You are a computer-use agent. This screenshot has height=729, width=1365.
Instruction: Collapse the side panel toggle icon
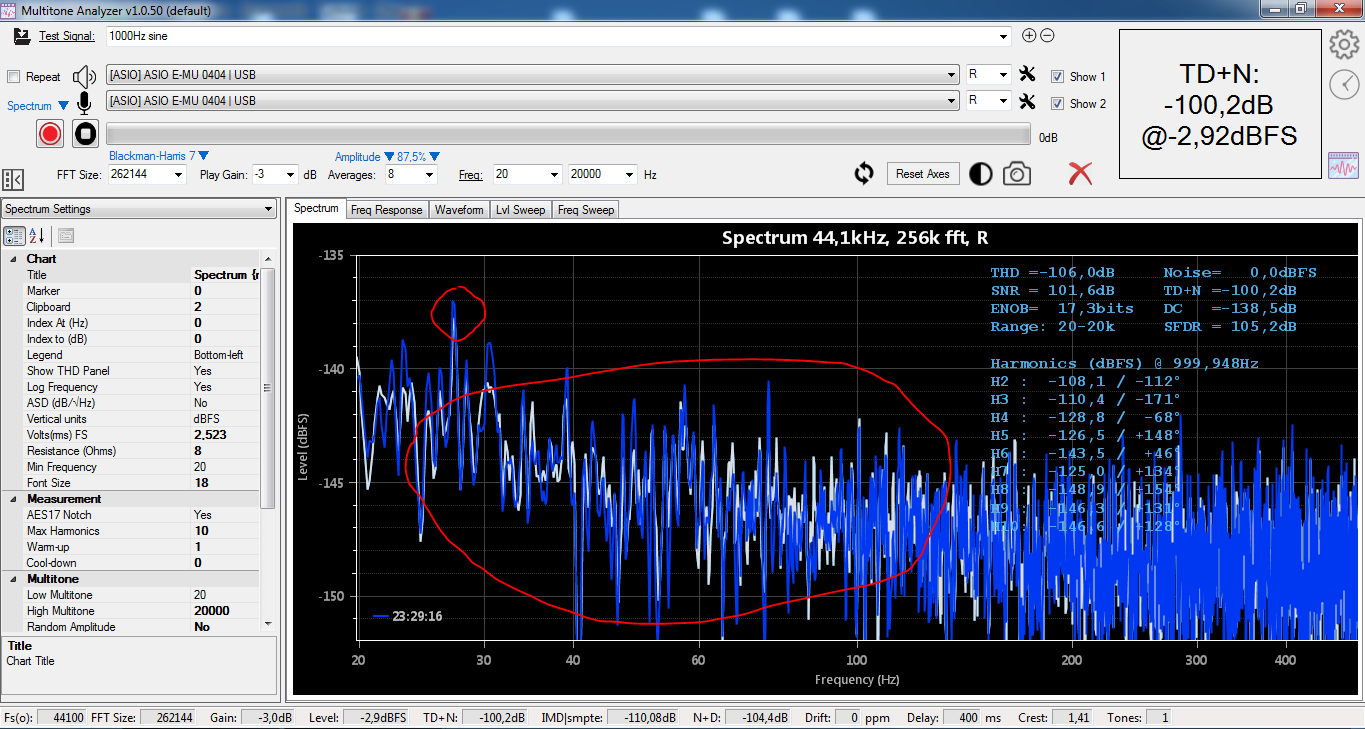tap(13, 180)
